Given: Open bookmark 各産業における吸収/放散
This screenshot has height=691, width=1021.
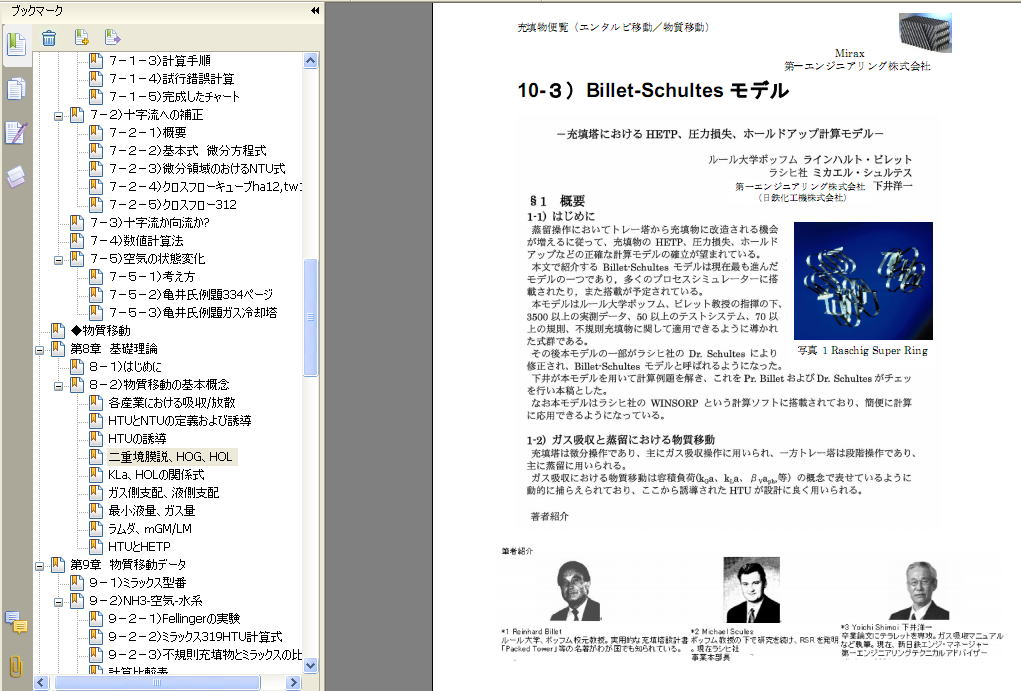Looking at the screenshot, I should [x=172, y=402].
